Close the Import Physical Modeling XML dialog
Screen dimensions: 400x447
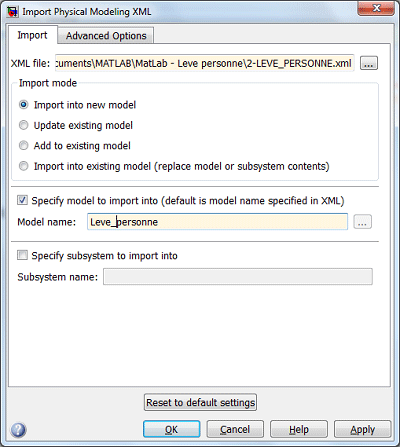click(375, 8)
